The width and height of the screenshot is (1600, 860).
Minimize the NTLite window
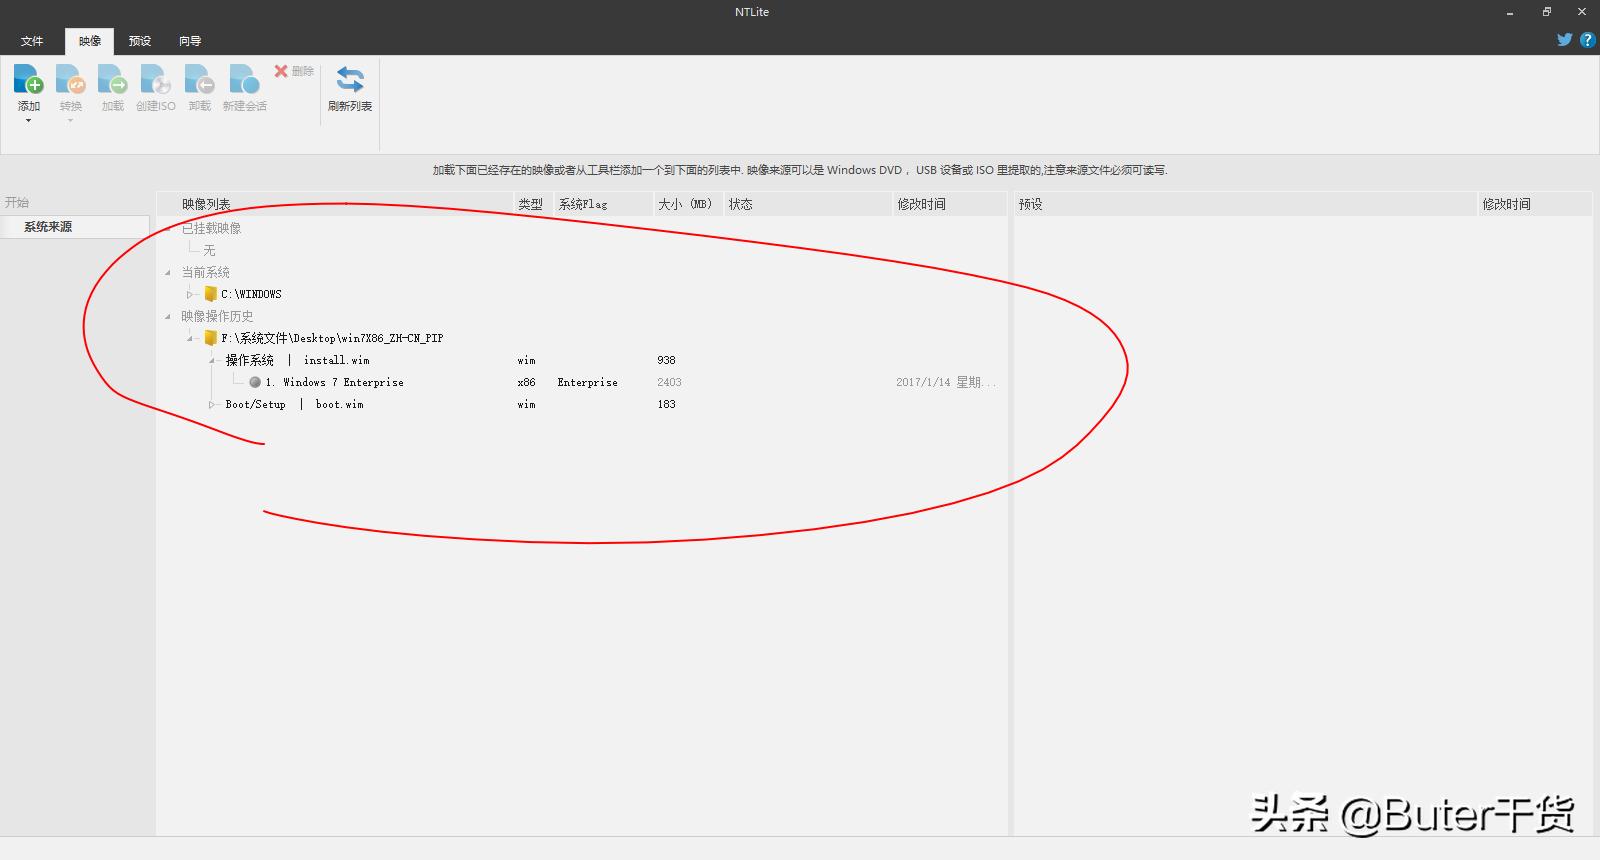tap(1510, 12)
